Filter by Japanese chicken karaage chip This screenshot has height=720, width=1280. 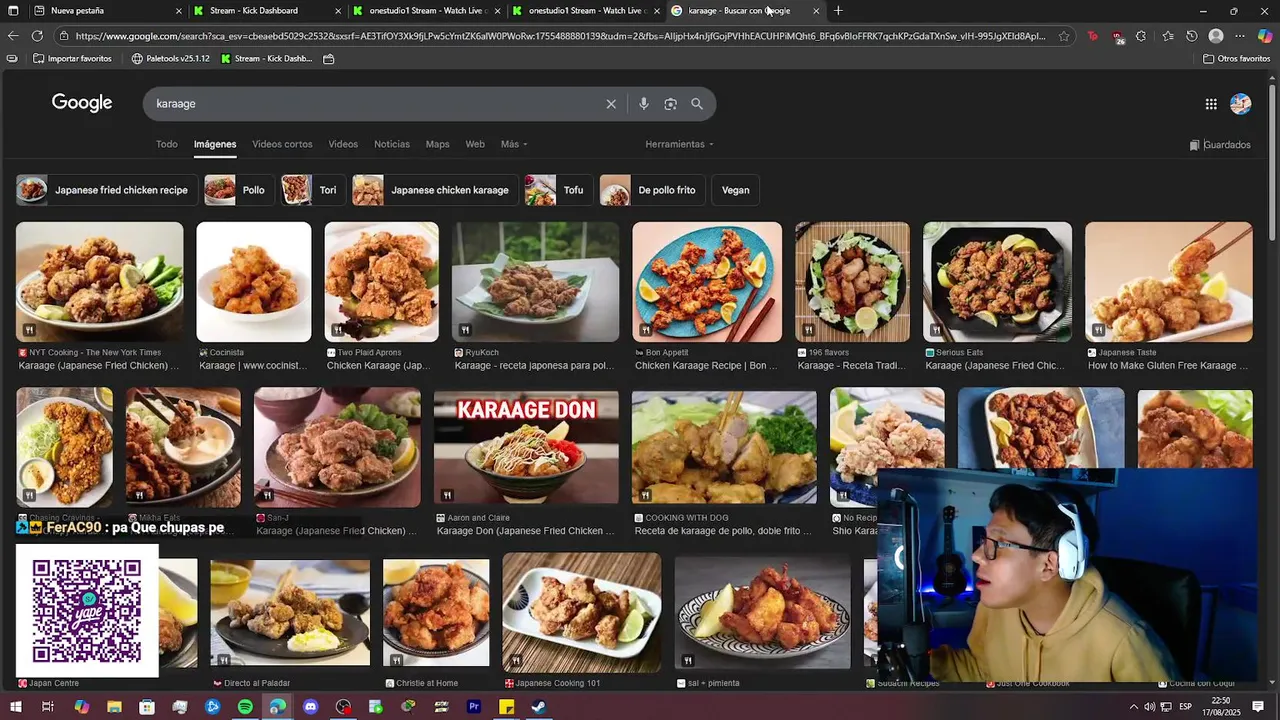(433, 190)
